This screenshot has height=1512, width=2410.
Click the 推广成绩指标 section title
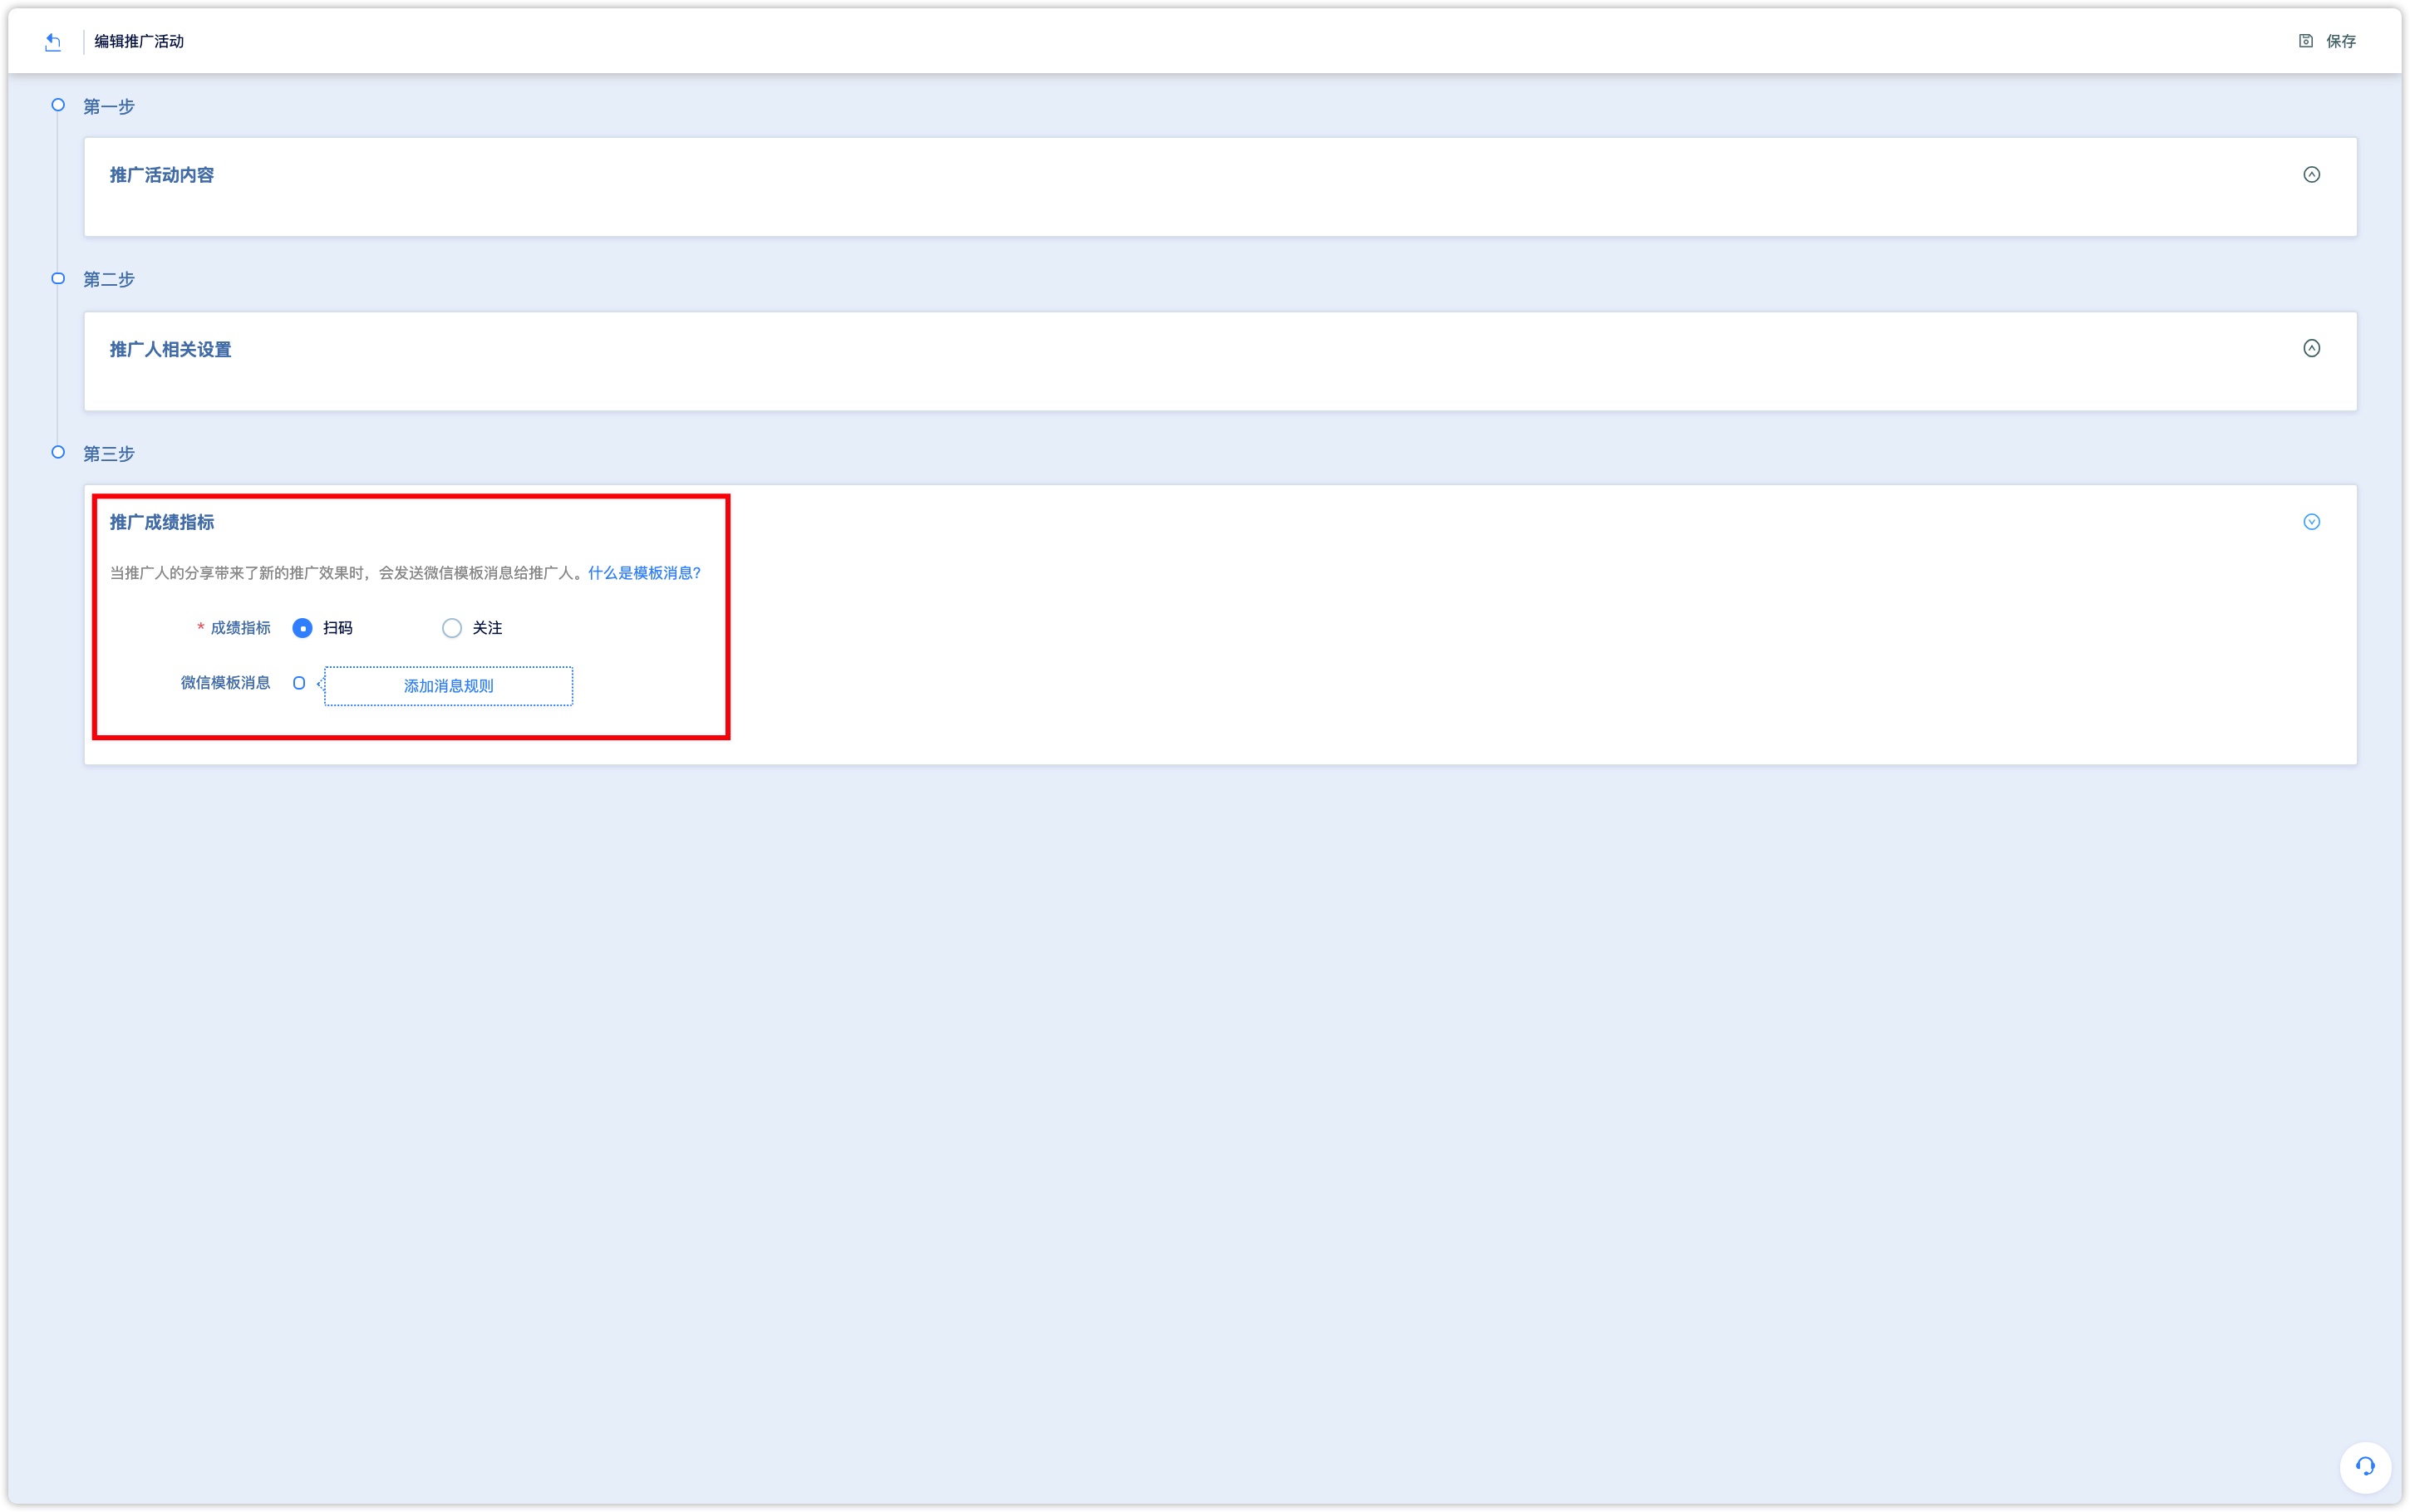162,522
